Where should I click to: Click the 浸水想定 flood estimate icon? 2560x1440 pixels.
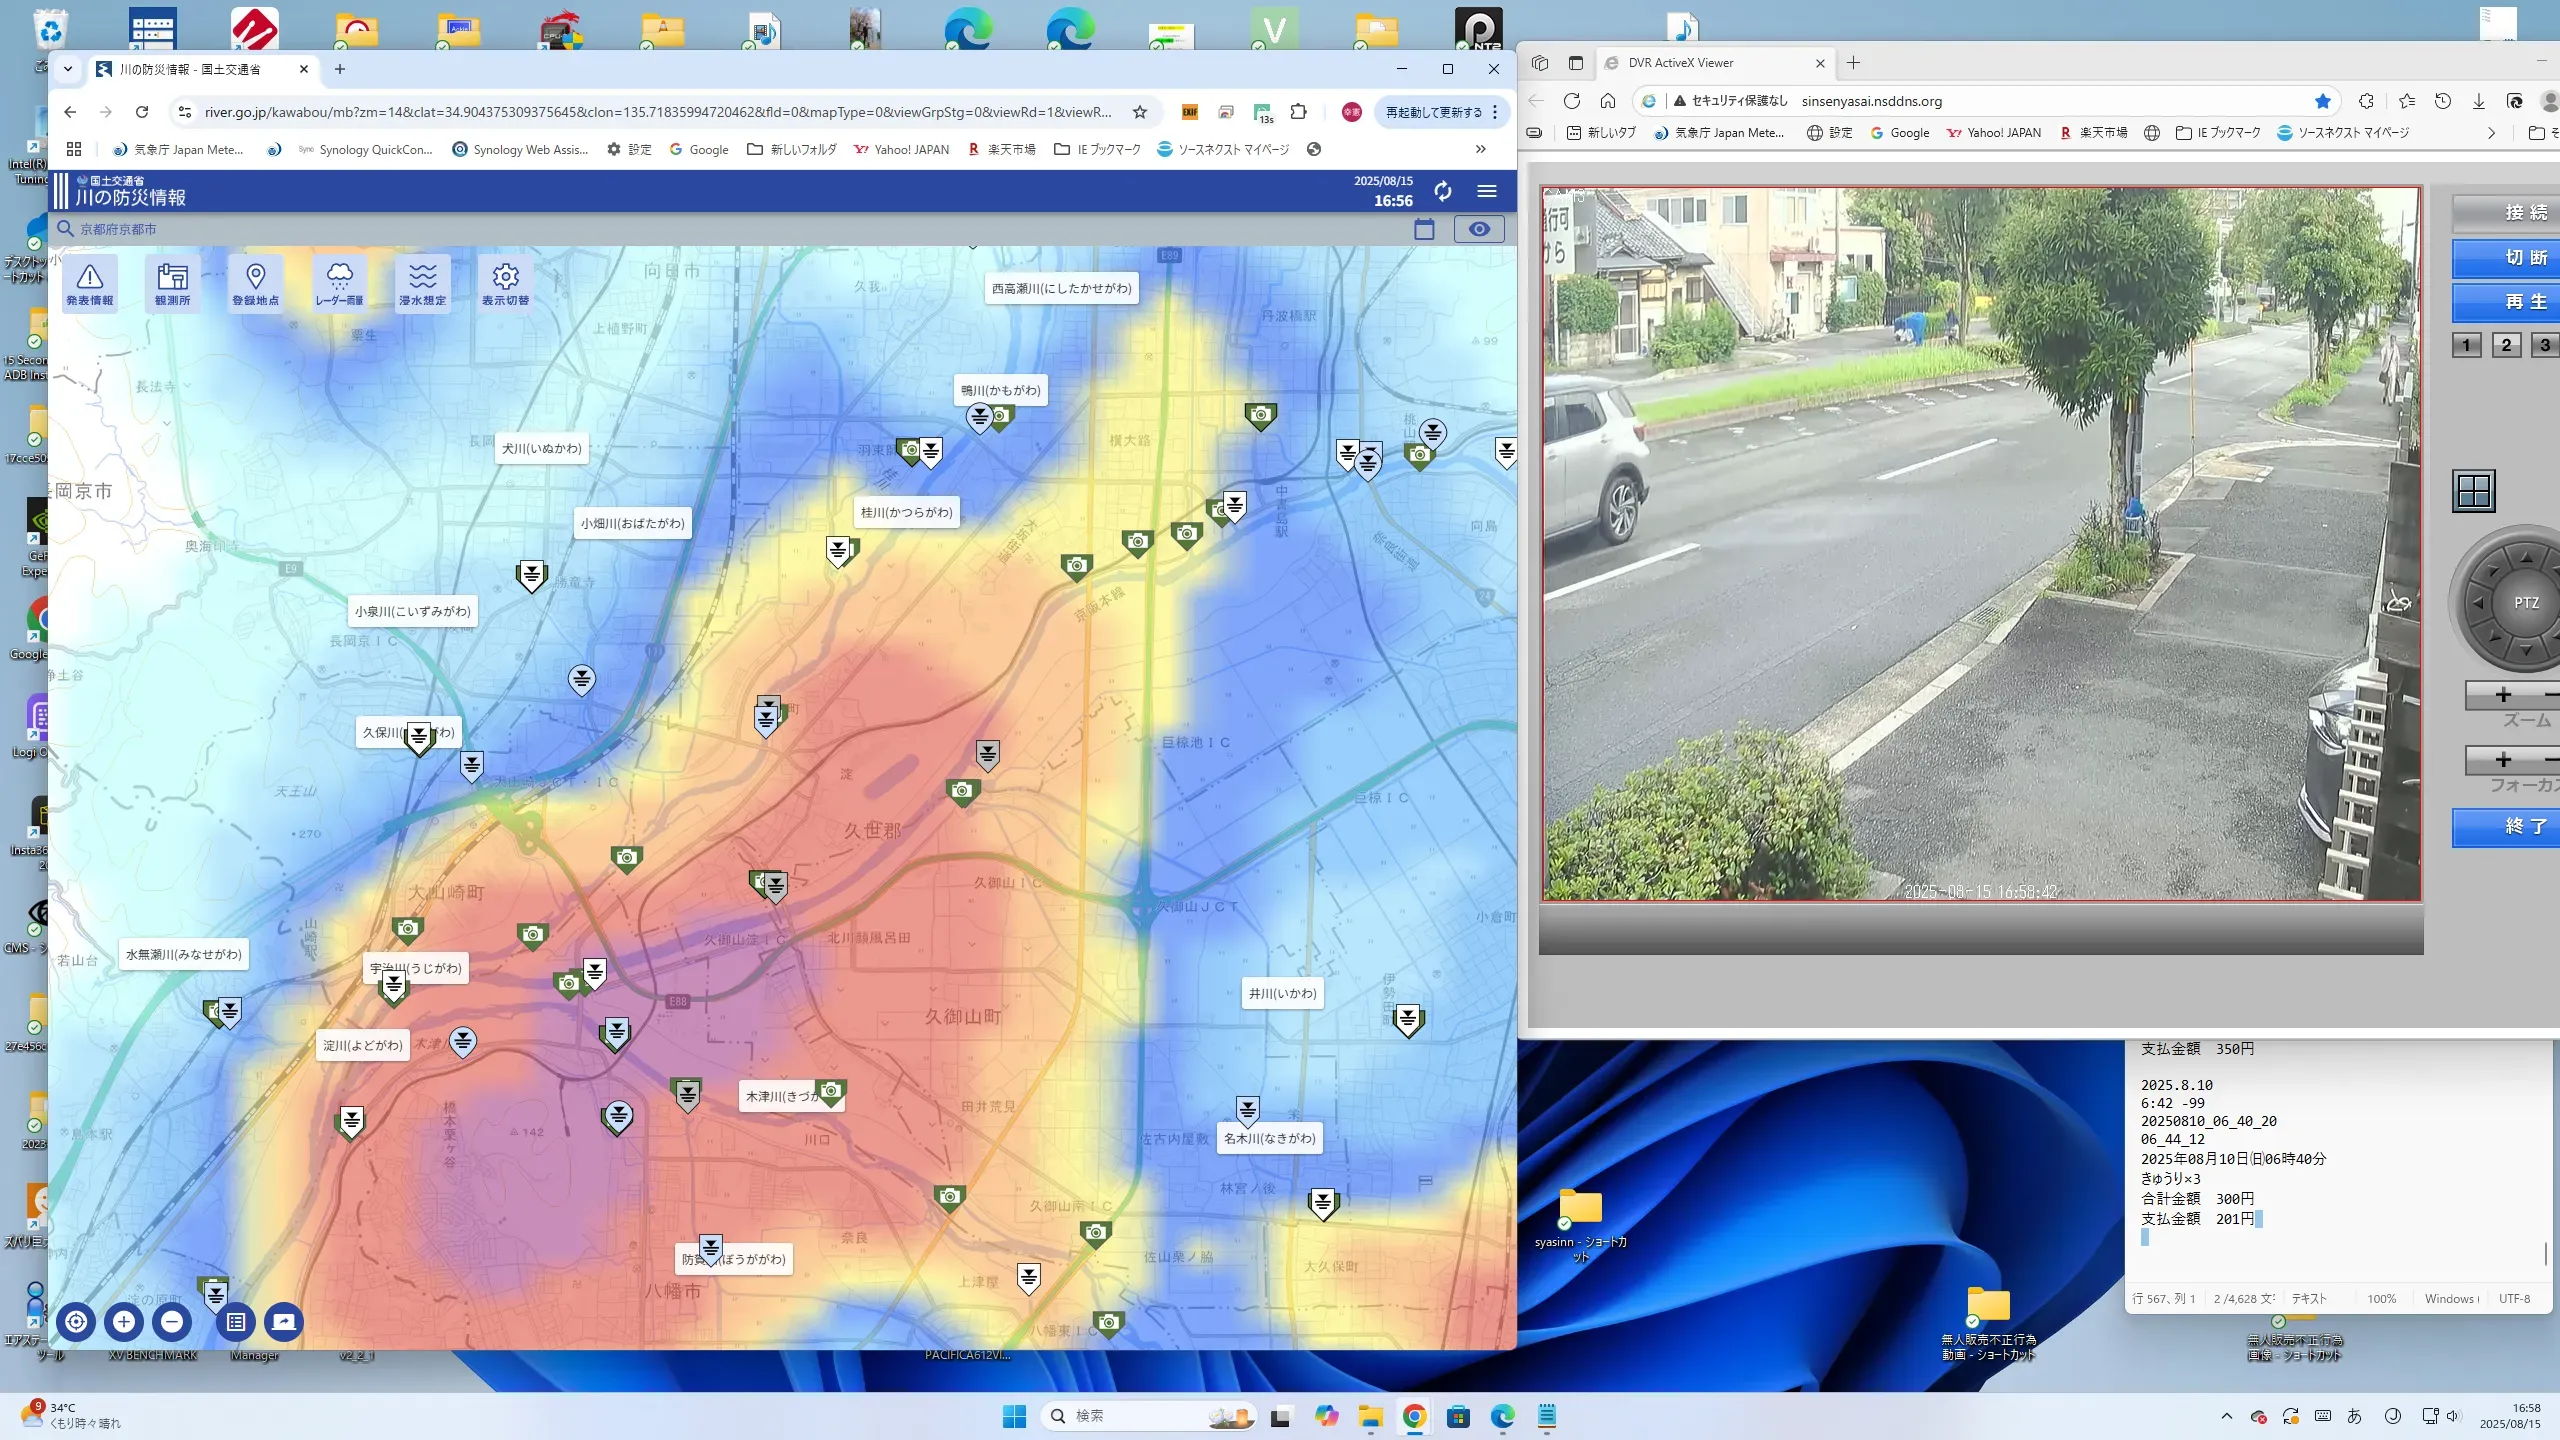click(422, 283)
